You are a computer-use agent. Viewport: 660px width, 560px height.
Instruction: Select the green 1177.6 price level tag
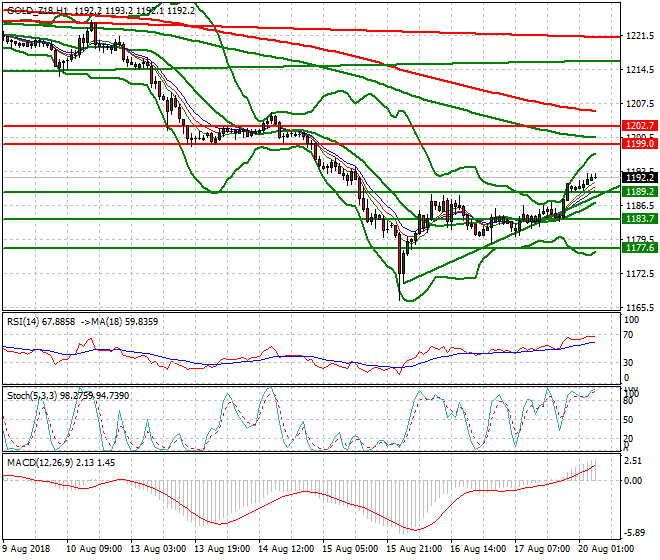tap(638, 247)
